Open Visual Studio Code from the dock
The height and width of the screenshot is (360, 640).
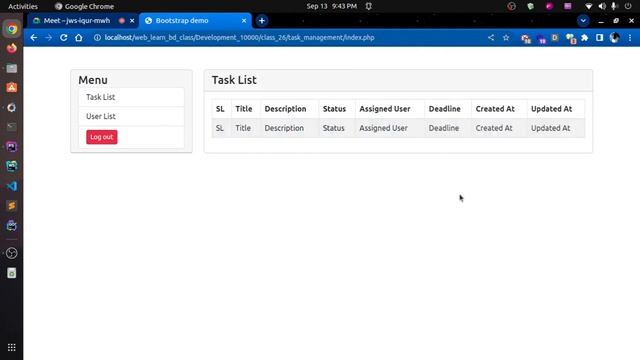coord(11,186)
